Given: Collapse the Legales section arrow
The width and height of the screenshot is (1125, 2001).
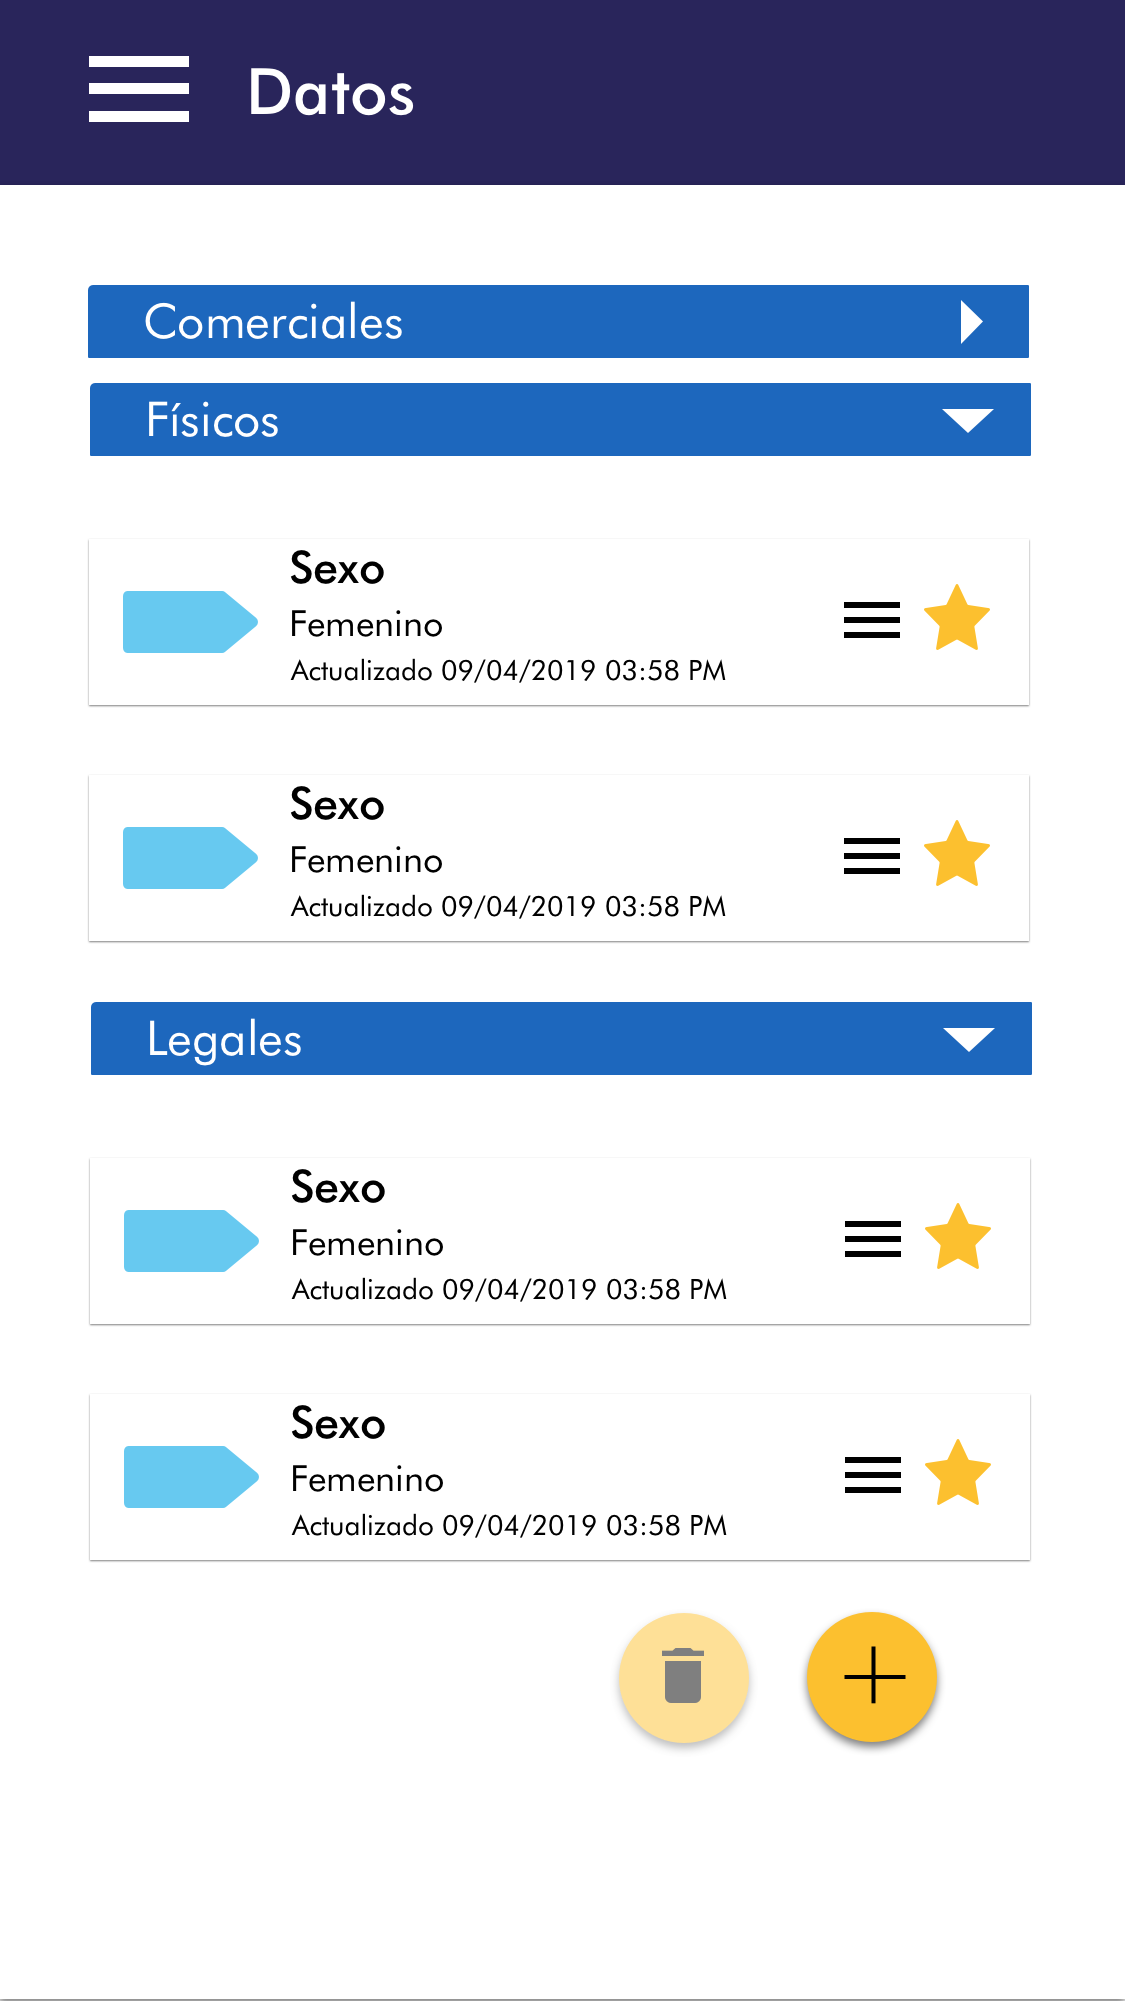Looking at the screenshot, I should 969,1039.
